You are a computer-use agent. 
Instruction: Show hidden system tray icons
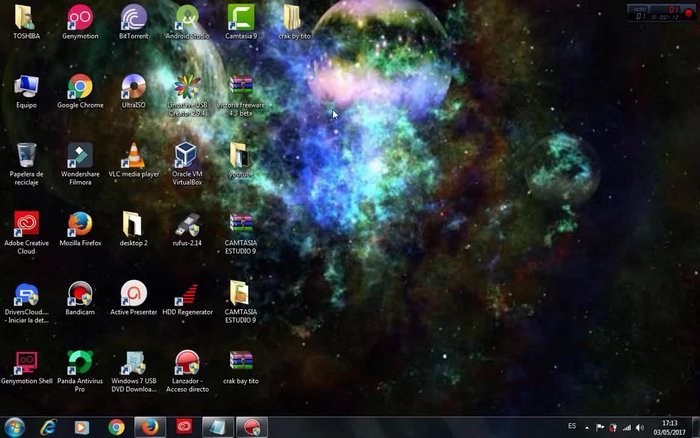587,427
